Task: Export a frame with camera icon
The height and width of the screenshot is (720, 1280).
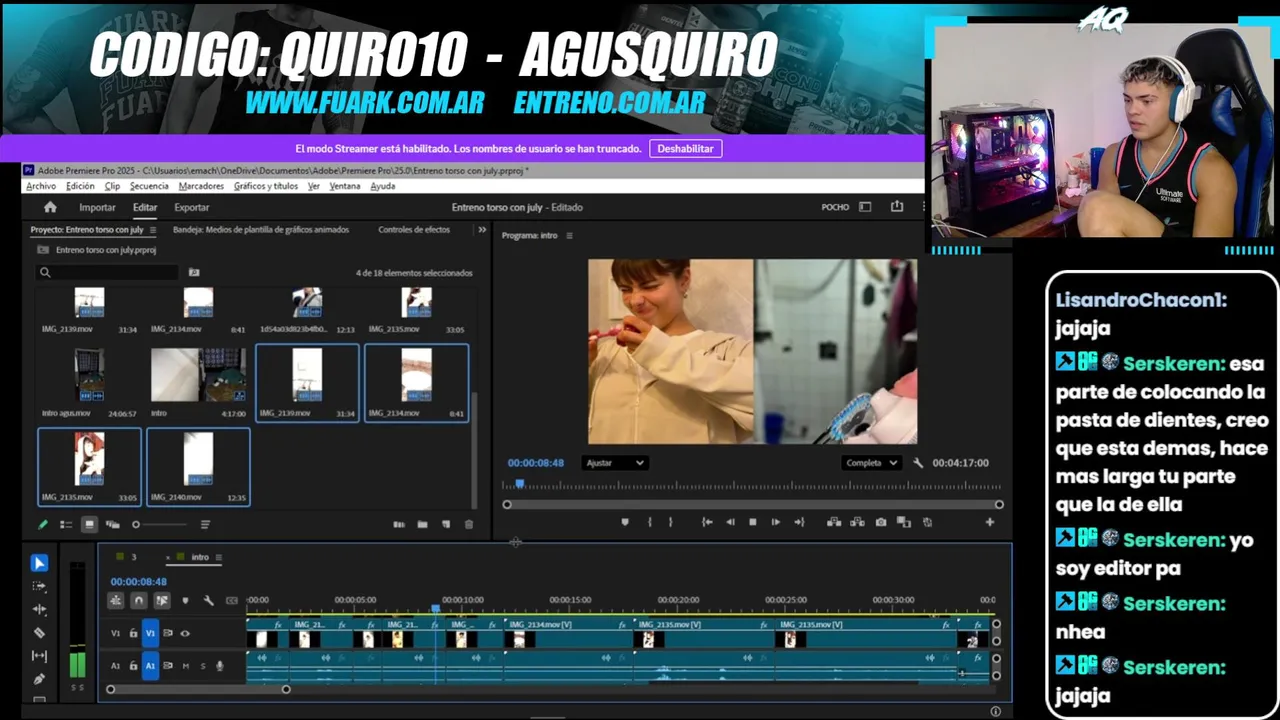Action: (x=881, y=522)
